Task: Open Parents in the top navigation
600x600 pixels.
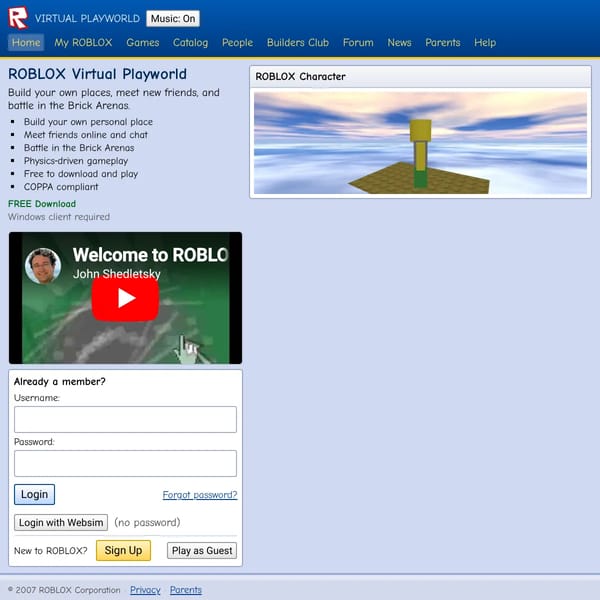Action: click(443, 42)
